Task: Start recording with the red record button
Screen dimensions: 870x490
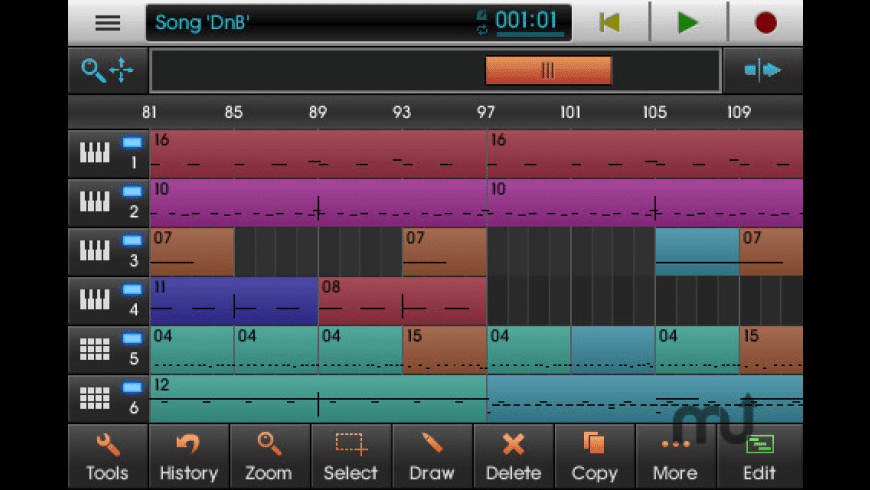Action: coord(766,23)
